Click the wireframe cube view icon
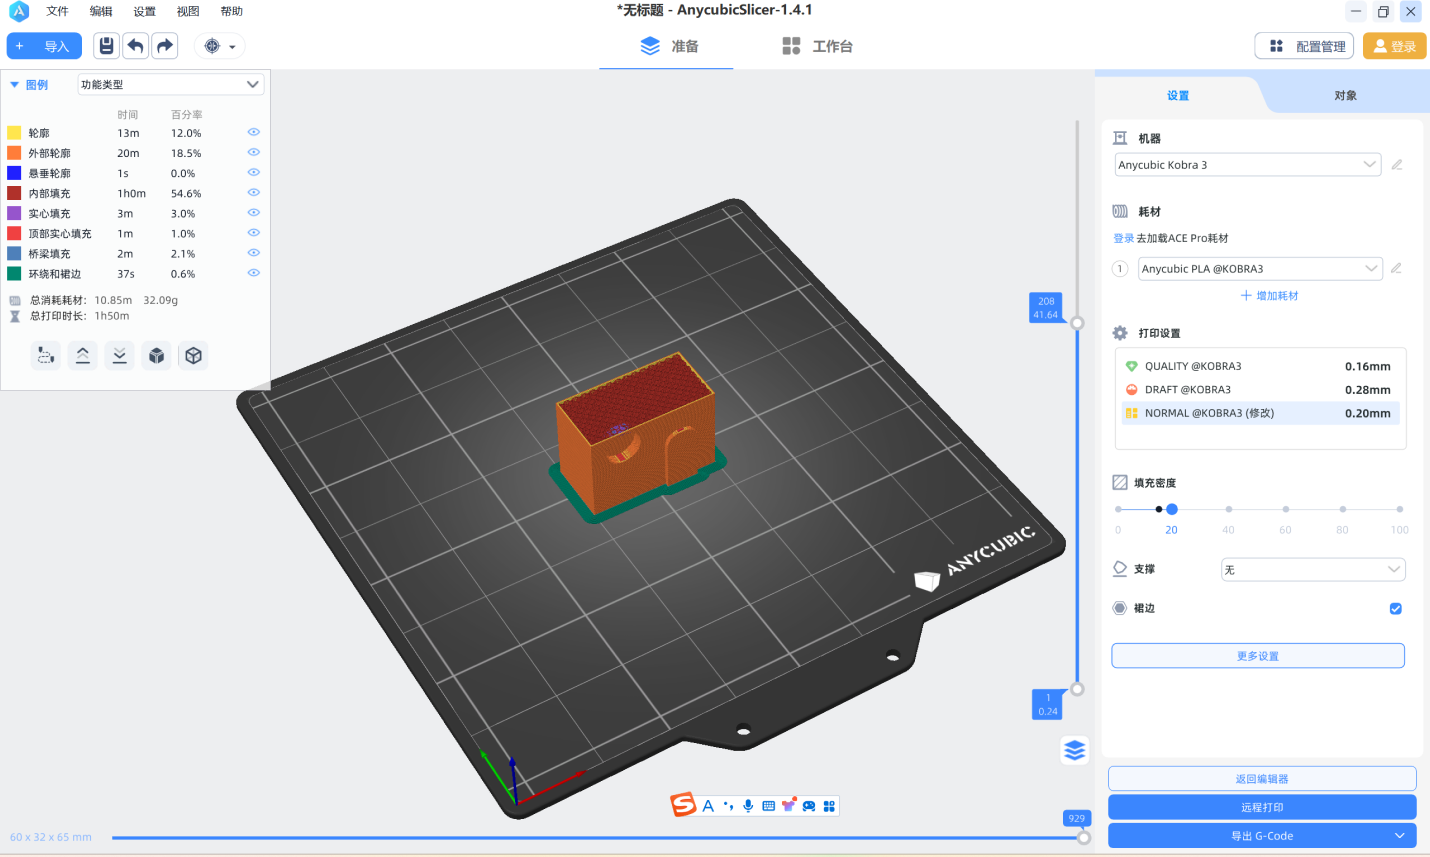Viewport: 1430px width, 857px height. [194, 355]
